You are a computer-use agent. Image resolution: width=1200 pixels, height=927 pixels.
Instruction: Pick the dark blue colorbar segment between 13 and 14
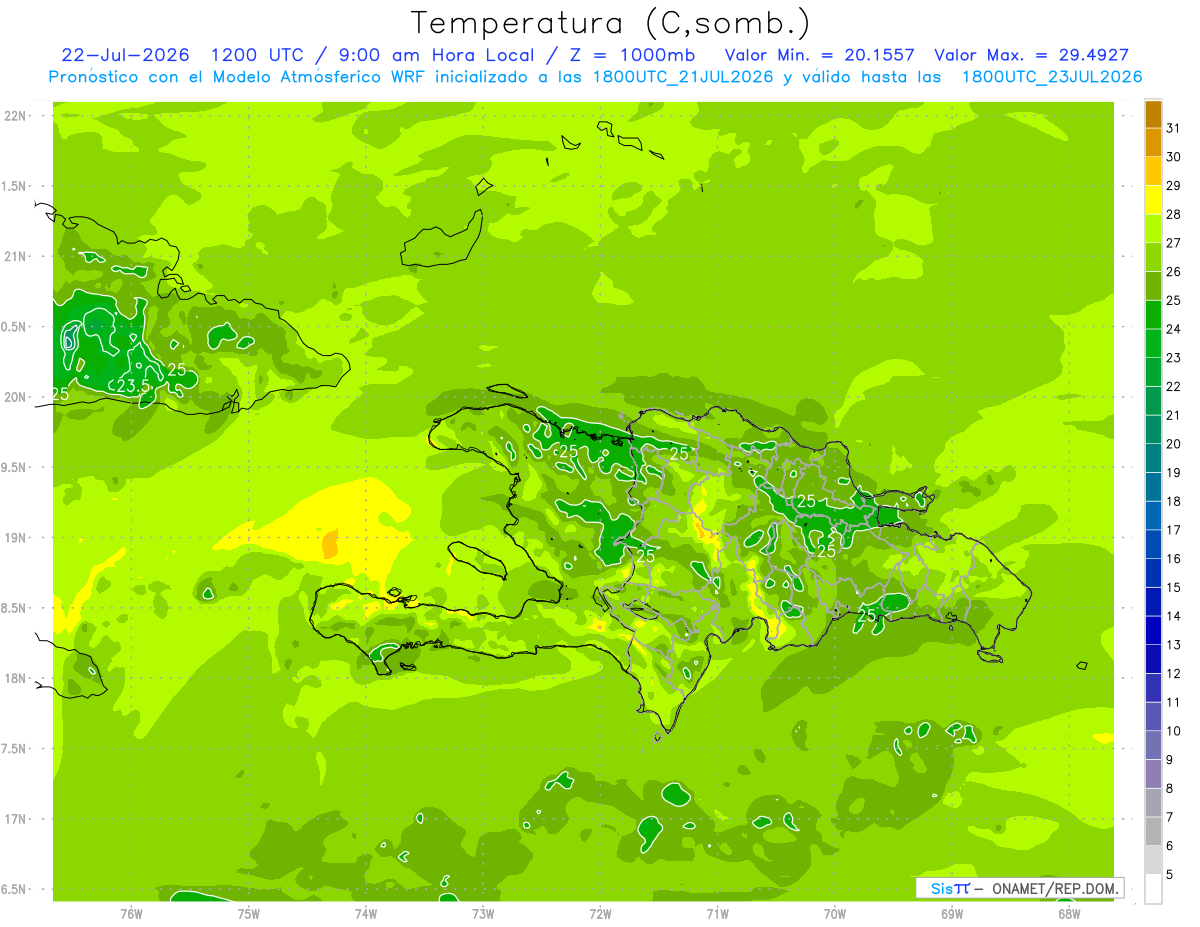(x=1153, y=631)
